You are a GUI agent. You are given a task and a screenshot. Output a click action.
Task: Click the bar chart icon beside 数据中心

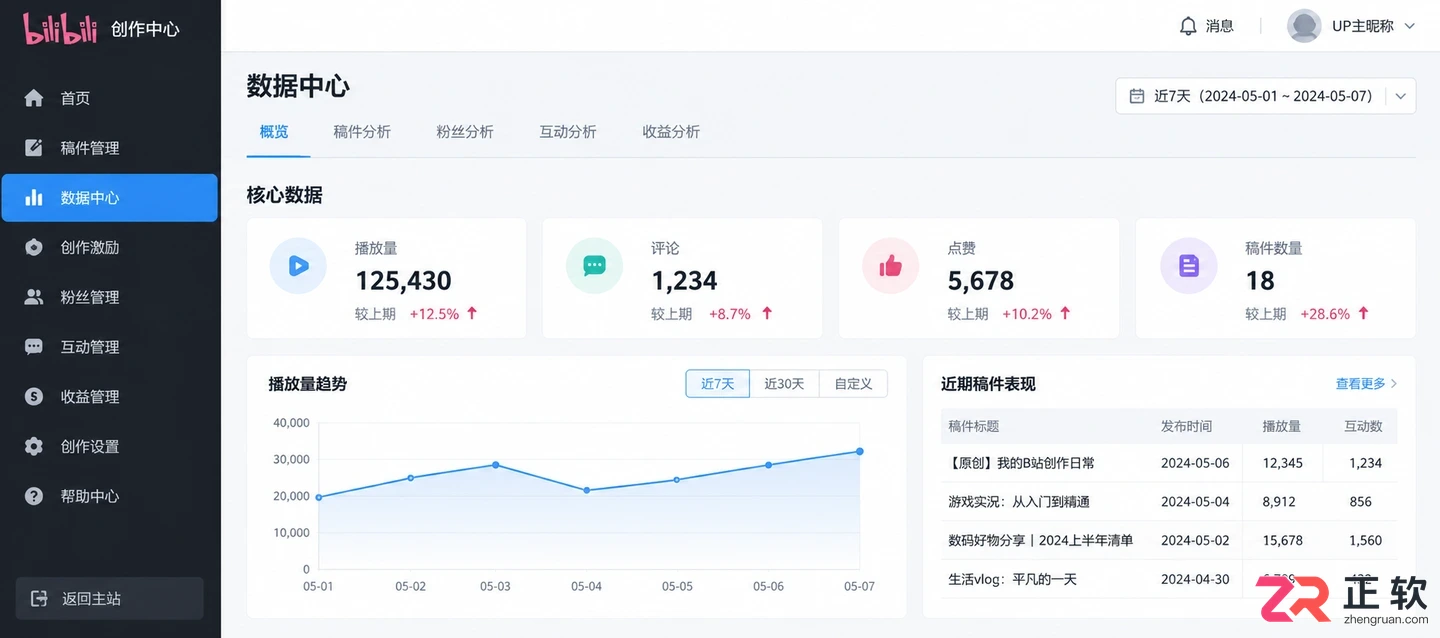[x=34, y=198]
